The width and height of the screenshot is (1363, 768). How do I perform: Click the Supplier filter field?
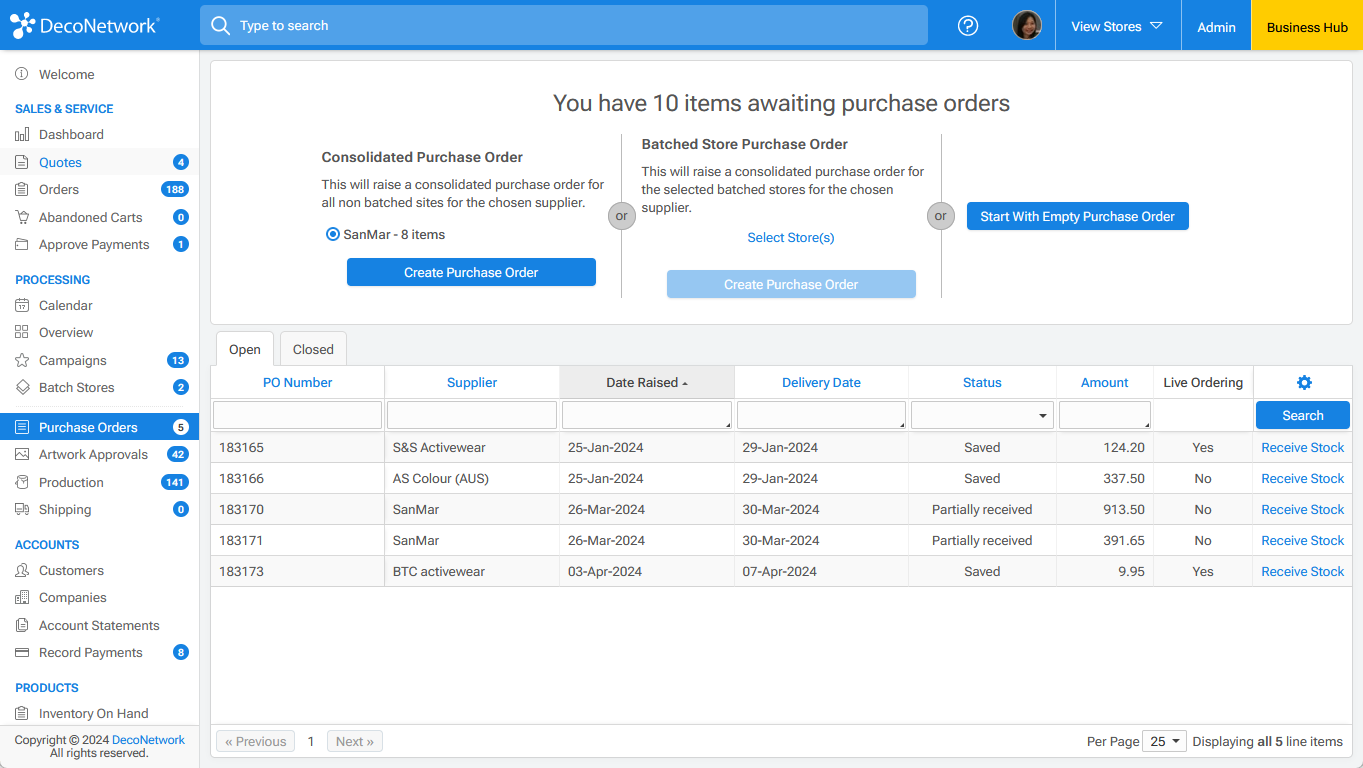(x=472, y=415)
